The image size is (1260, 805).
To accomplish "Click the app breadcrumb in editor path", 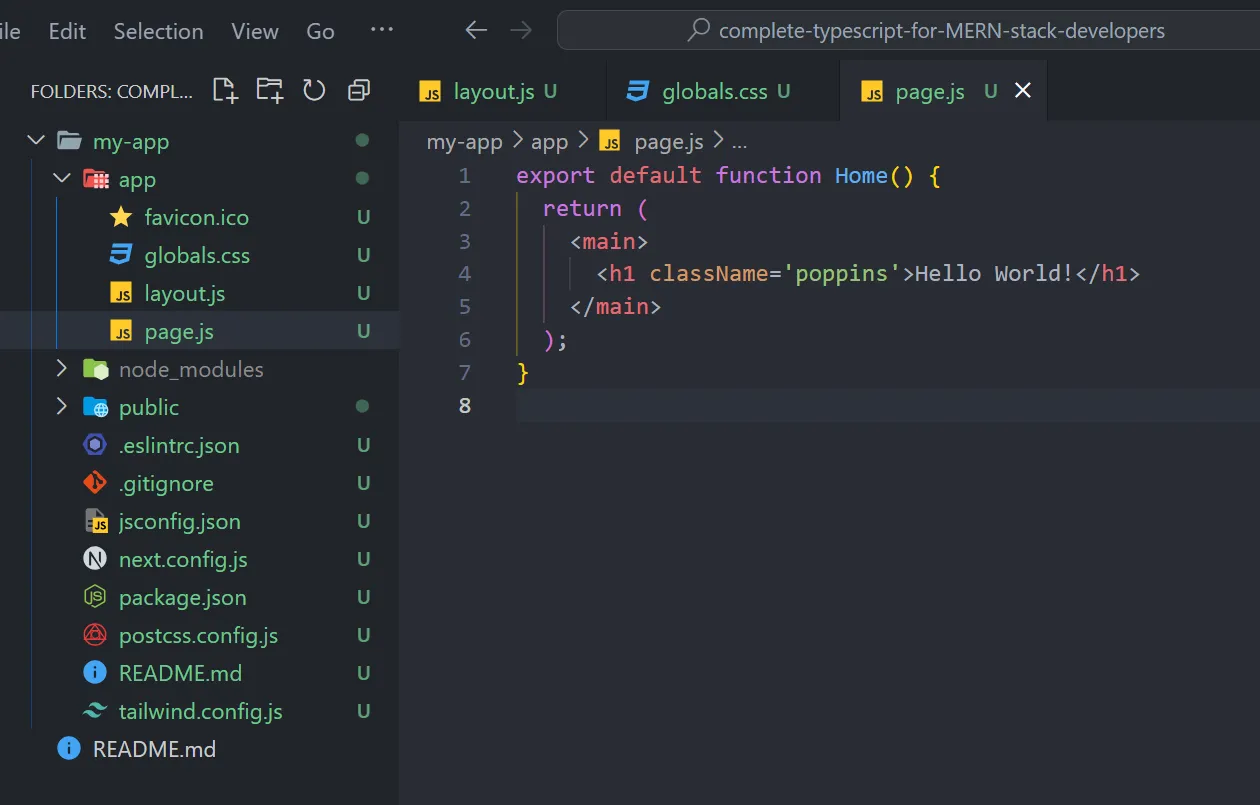I will [549, 142].
